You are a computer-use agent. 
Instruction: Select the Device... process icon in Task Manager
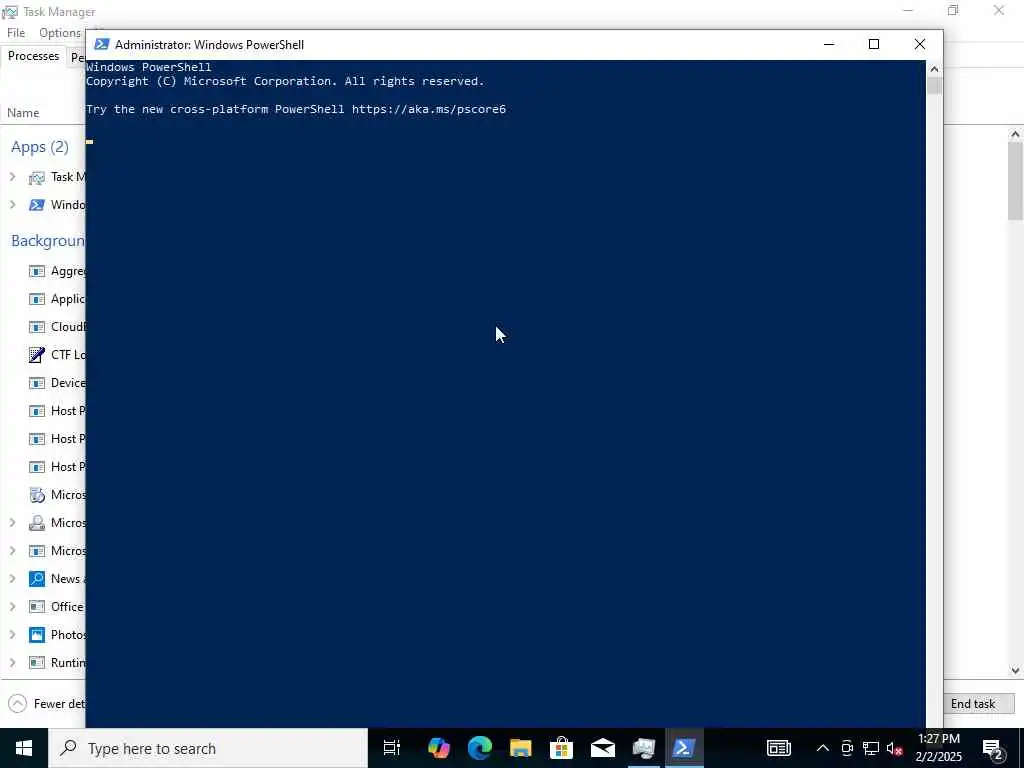coord(37,383)
